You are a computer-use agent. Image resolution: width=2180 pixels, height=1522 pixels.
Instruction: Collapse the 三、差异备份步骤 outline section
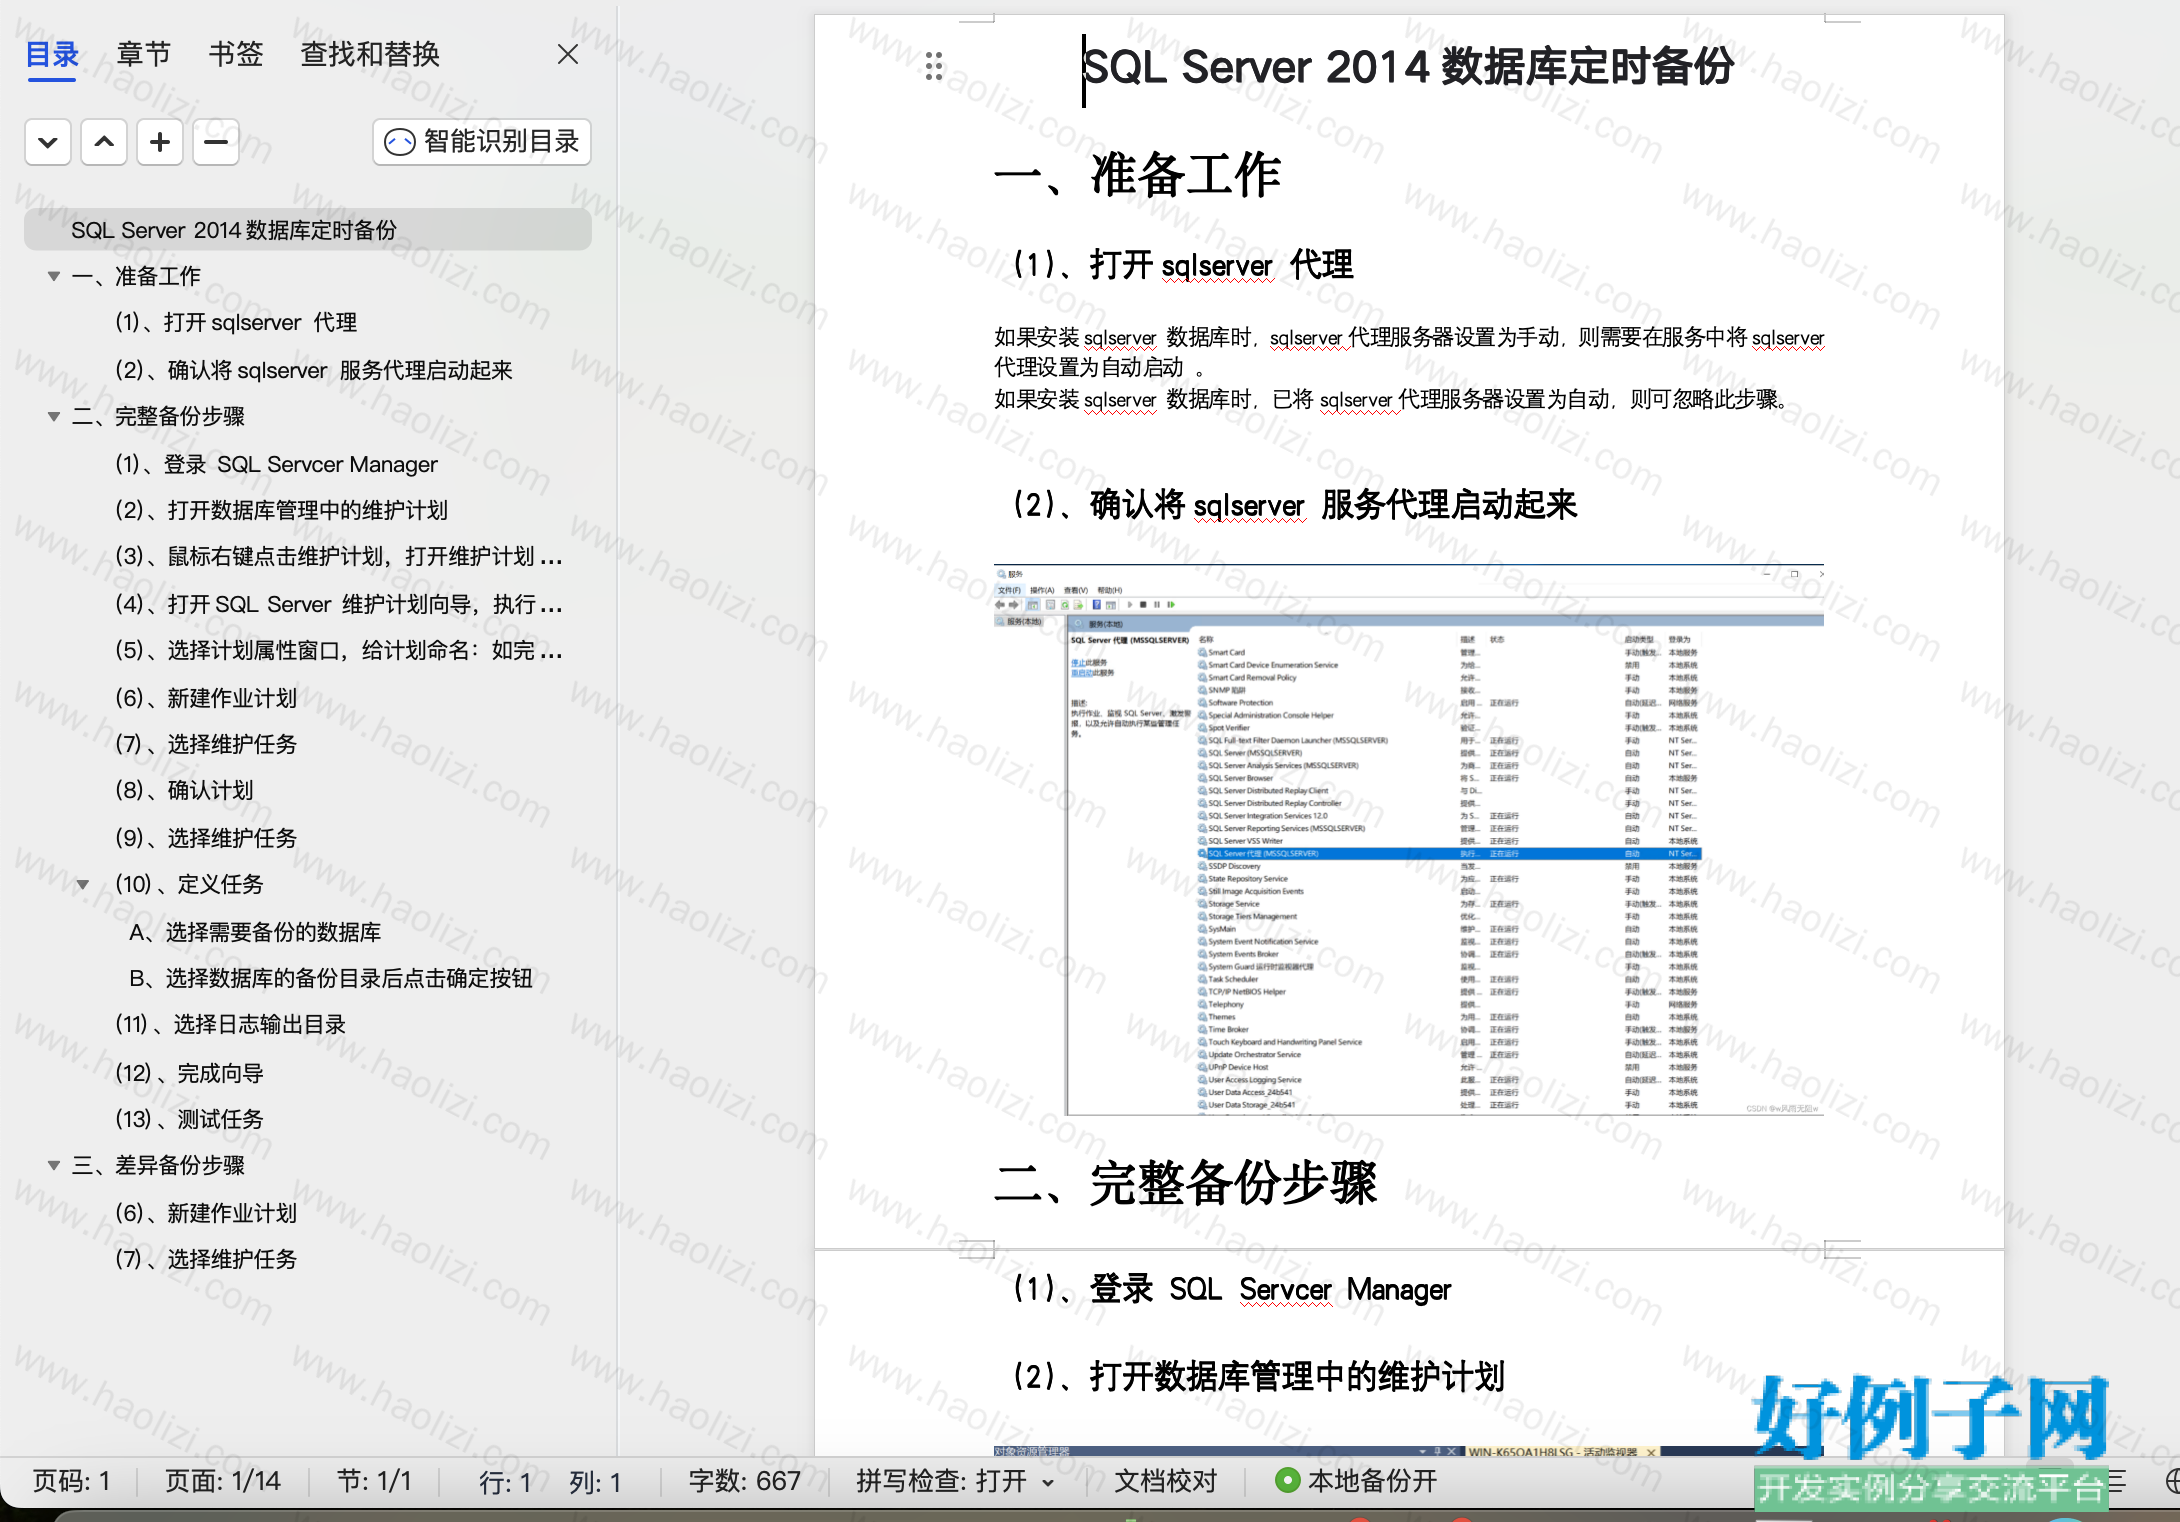(x=54, y=1165)
